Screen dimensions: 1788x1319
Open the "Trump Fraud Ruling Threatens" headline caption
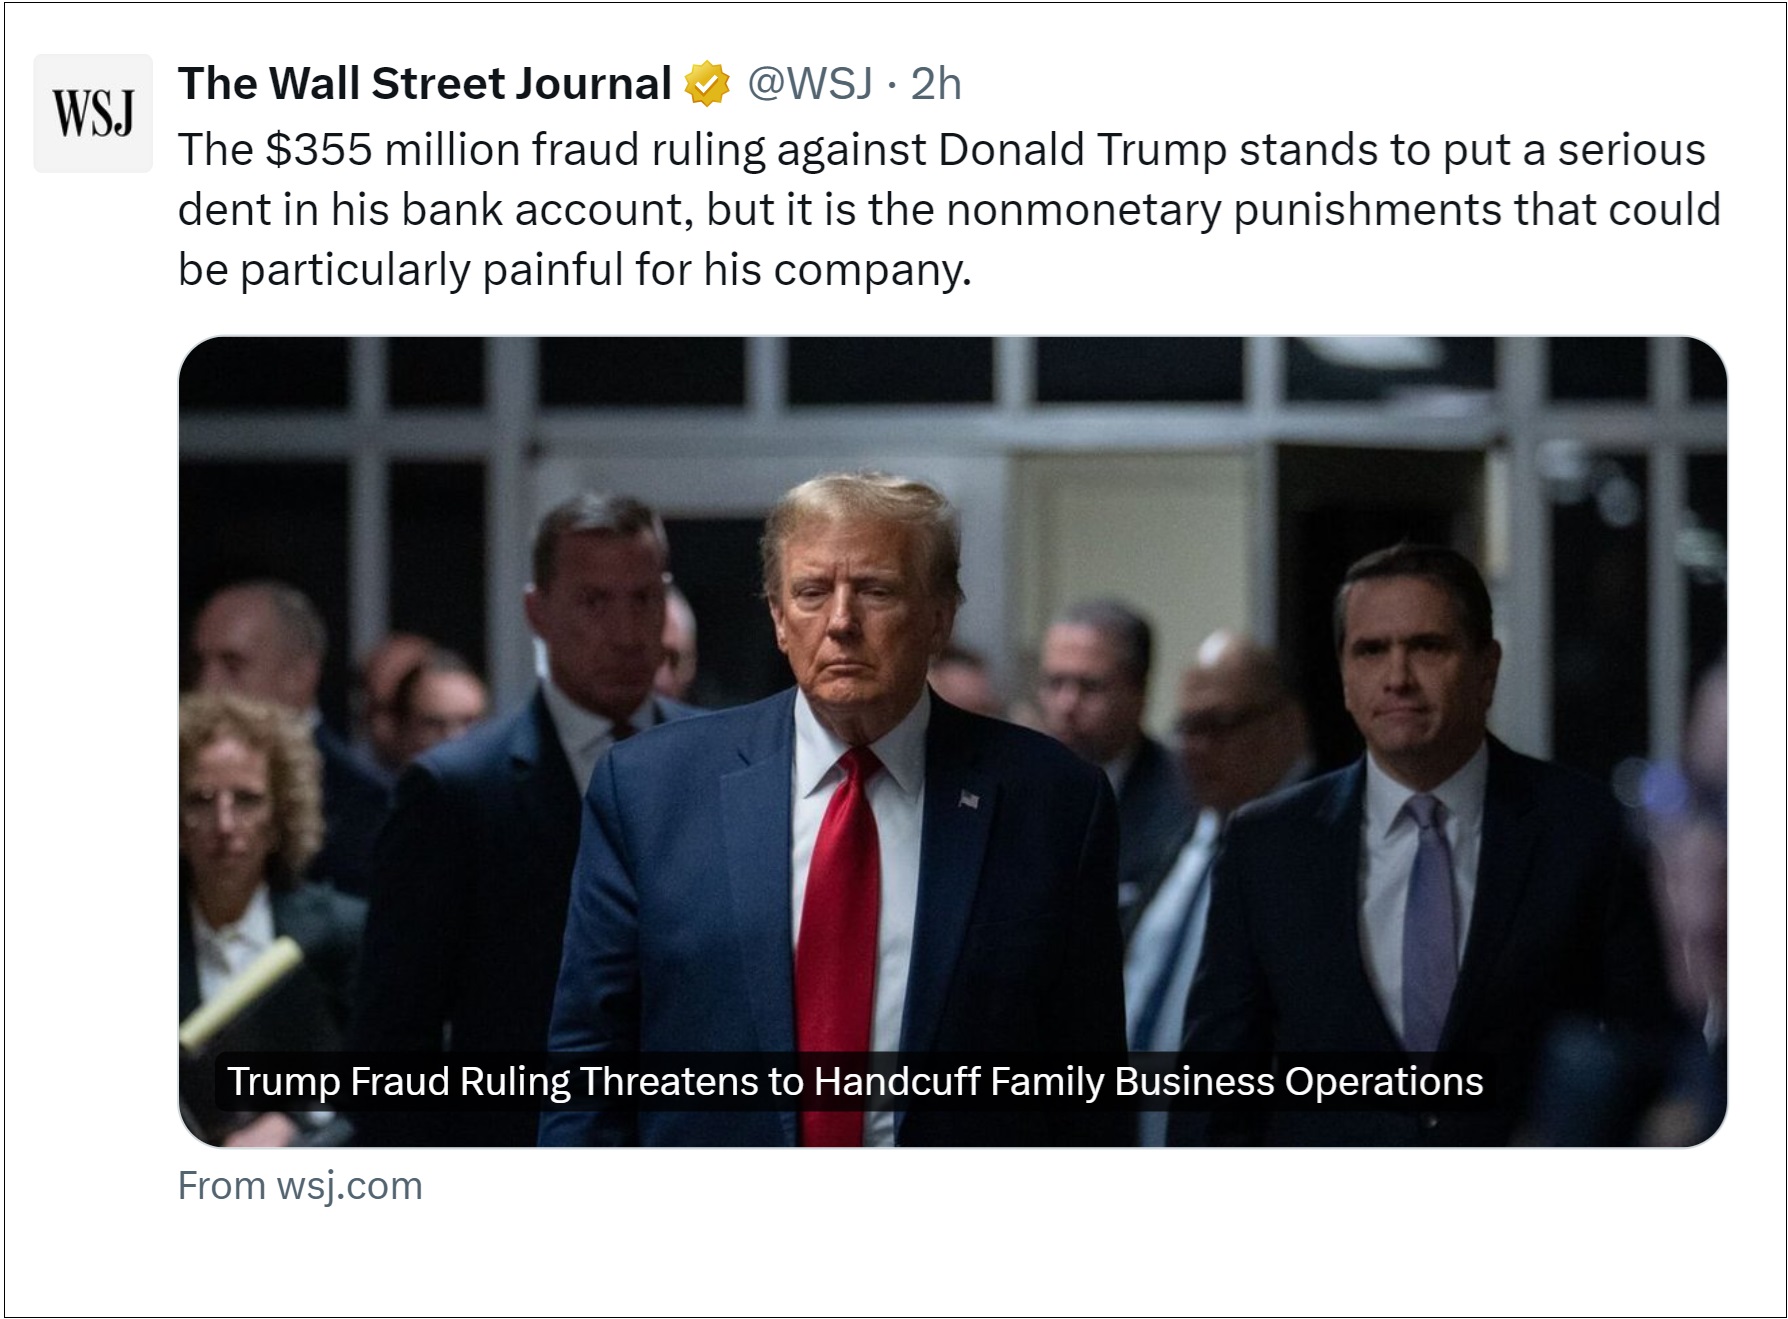[x=854, y=1082]
